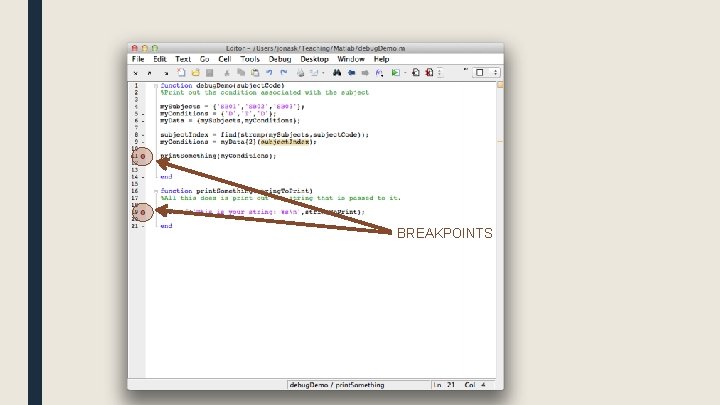The image size is (720, 405).
Task: Go back with the blue back arrow
Action: point(352,73)
